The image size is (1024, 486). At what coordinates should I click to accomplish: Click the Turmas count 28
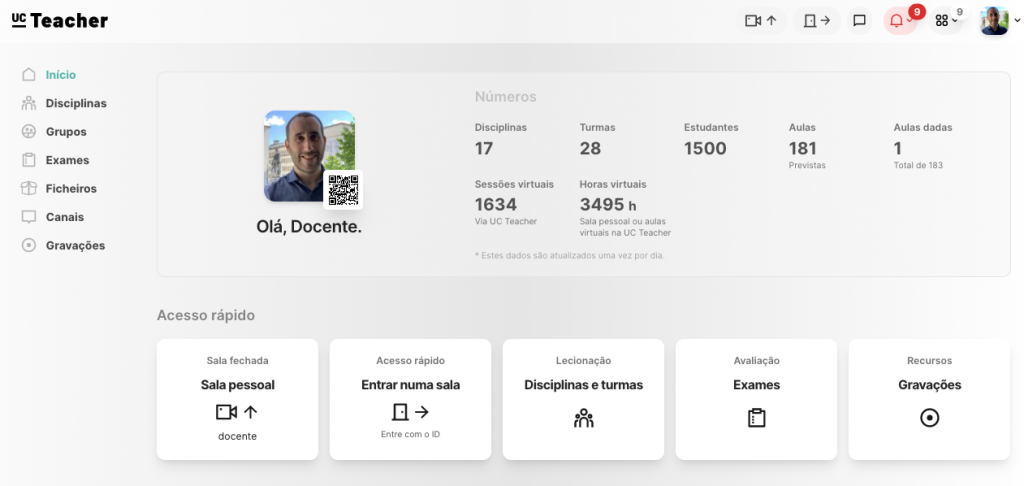[x=590, y=148]
